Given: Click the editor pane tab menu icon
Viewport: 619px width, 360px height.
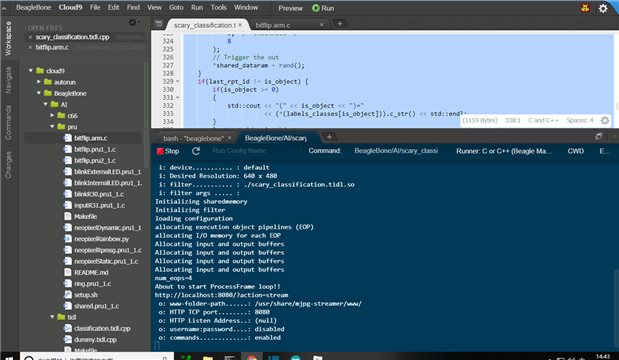Looking at the screenshot, I should click(x=158, y=24).
